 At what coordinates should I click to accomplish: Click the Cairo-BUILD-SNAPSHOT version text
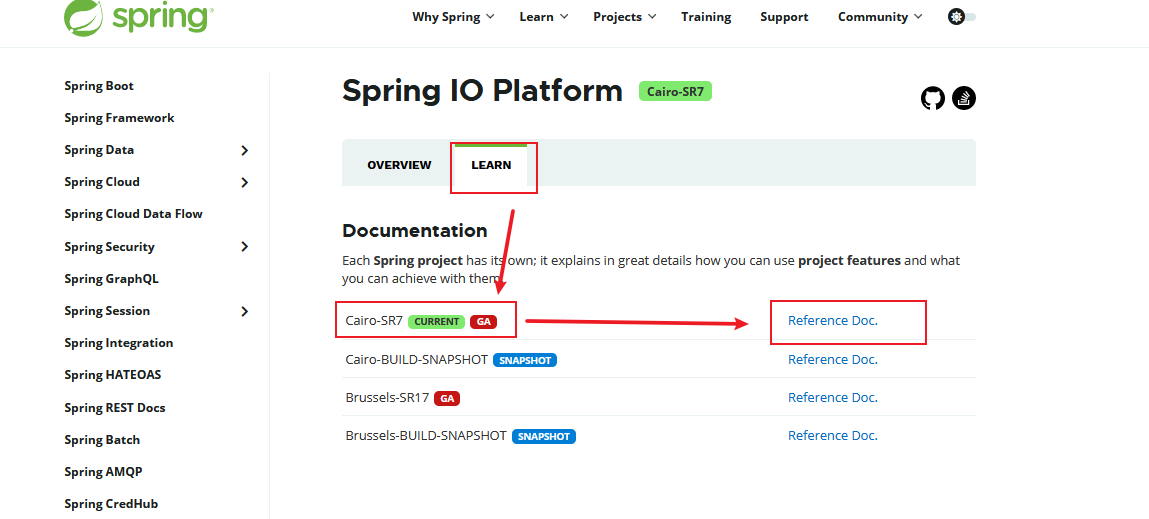click(x=417, y=359)
